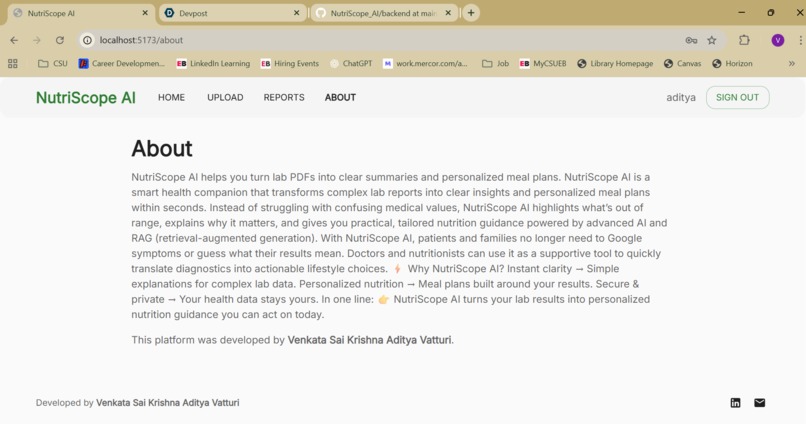Open work.mercor.com bookmark
Viewport: 806px width, 424px height.
(x=426, y=64)
